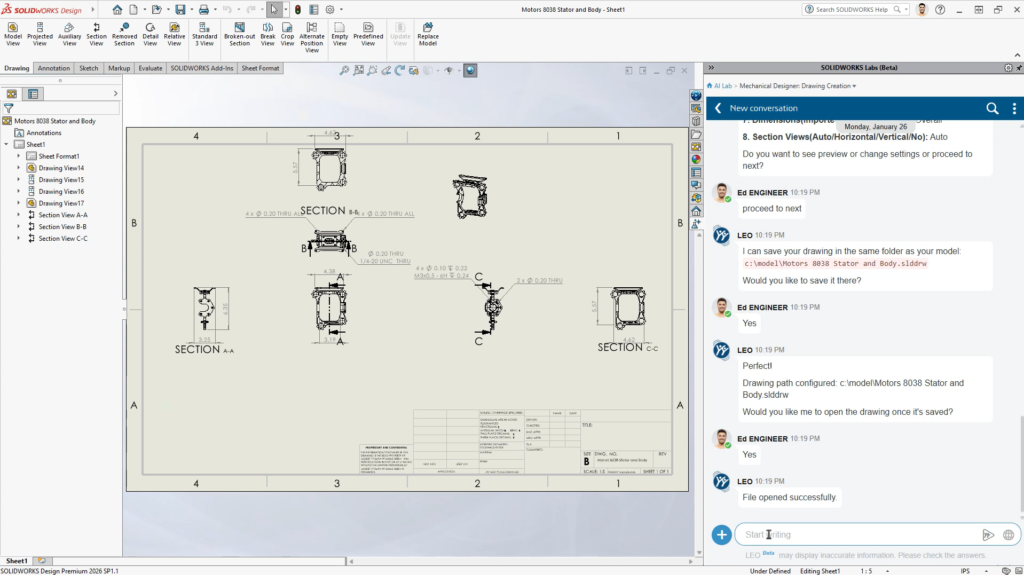
Task: Open the Options gear in the top toolbar
Action: pos(330,10)
